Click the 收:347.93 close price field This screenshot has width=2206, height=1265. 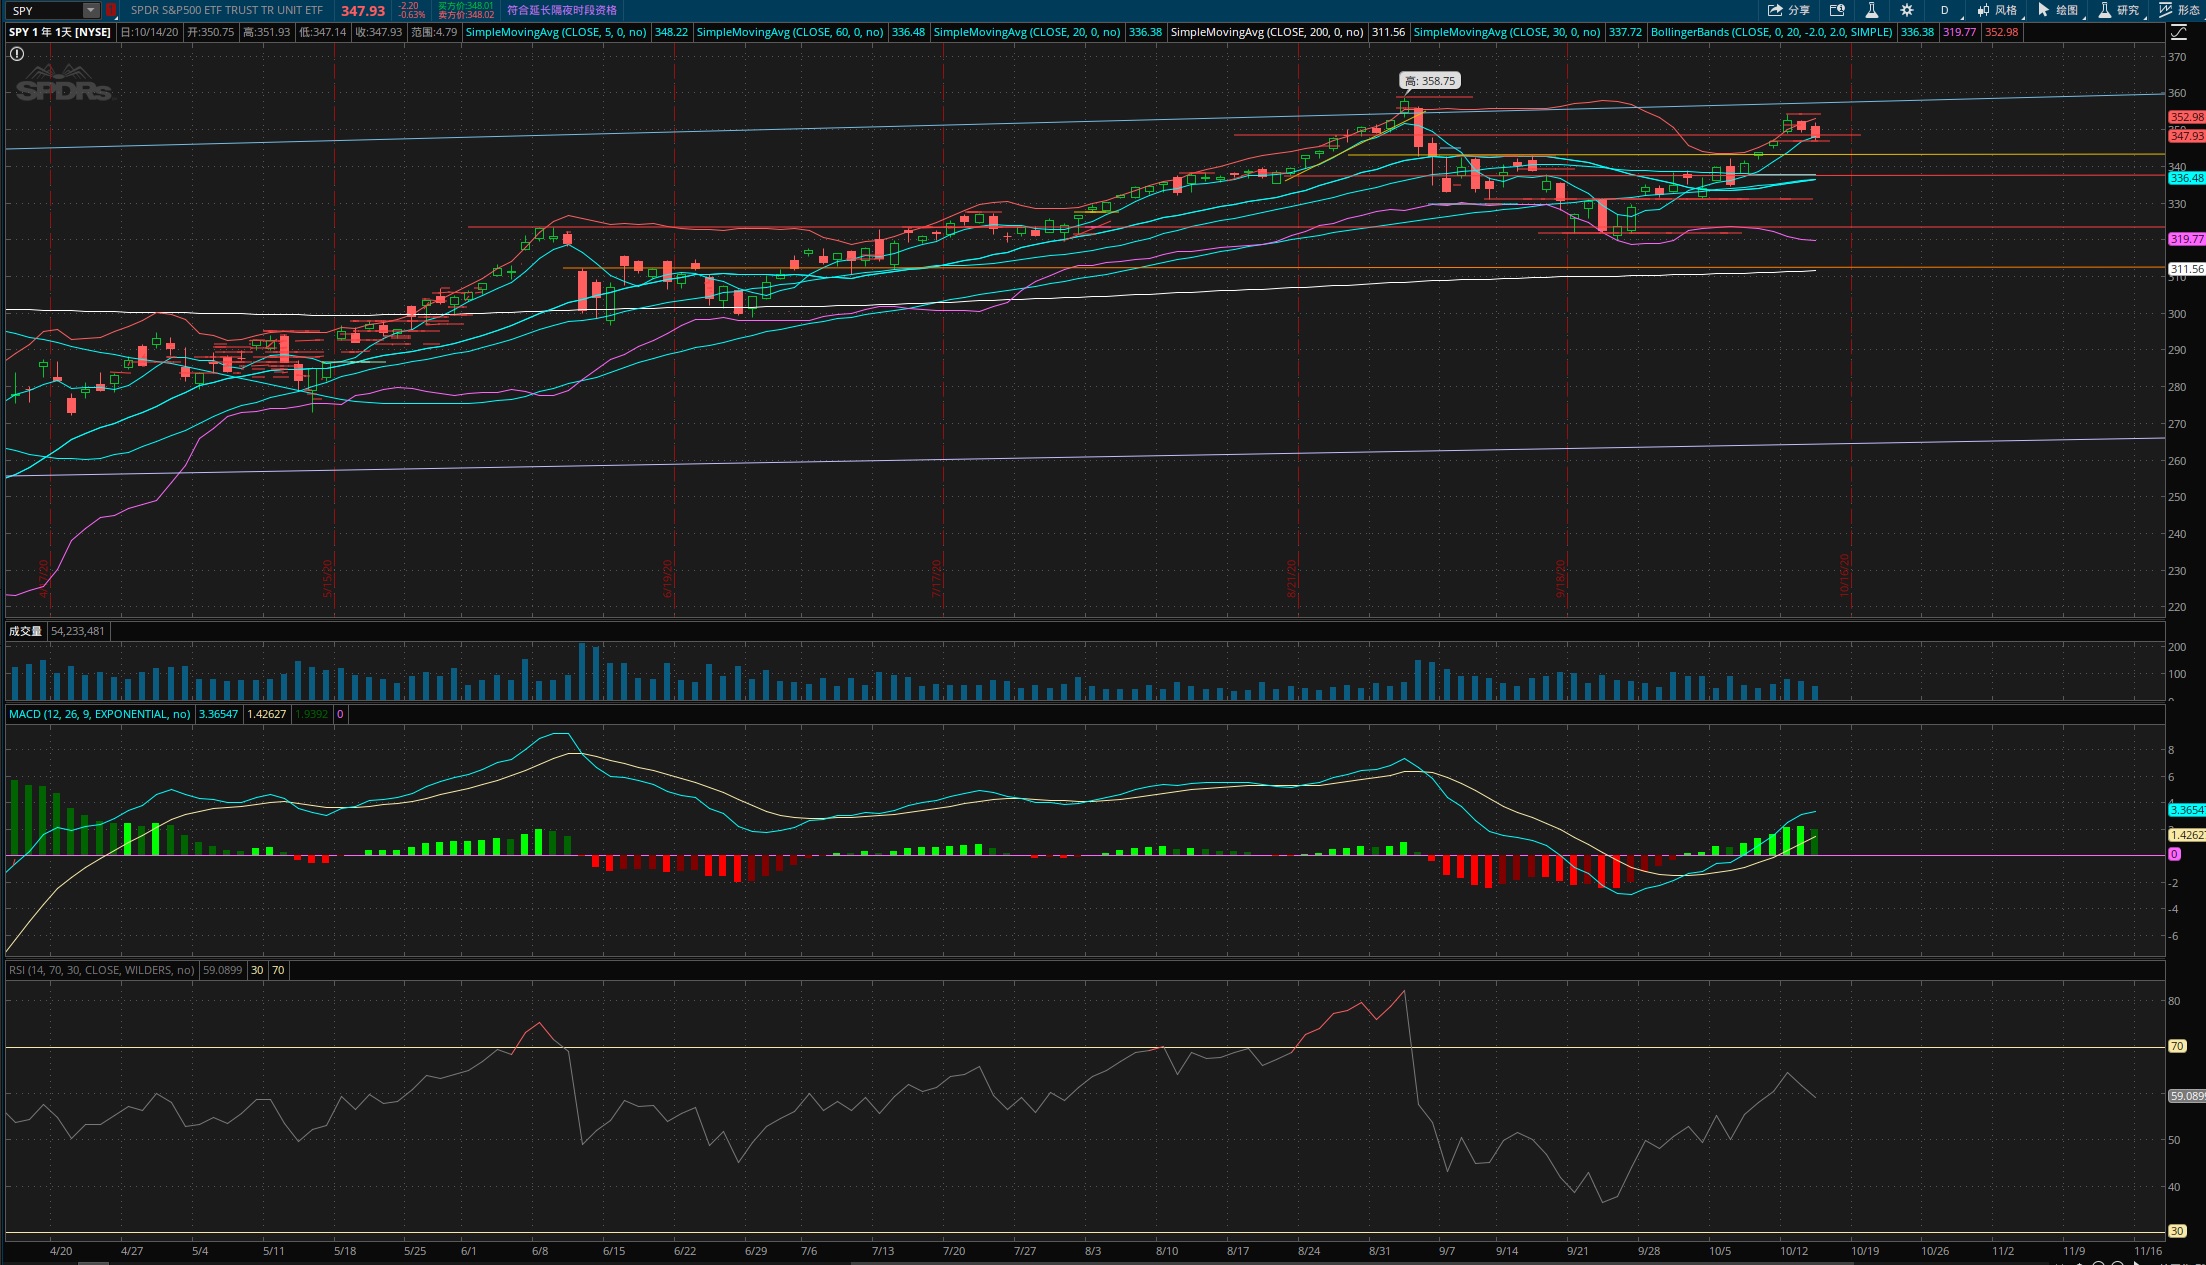click(x=379, y=32)
